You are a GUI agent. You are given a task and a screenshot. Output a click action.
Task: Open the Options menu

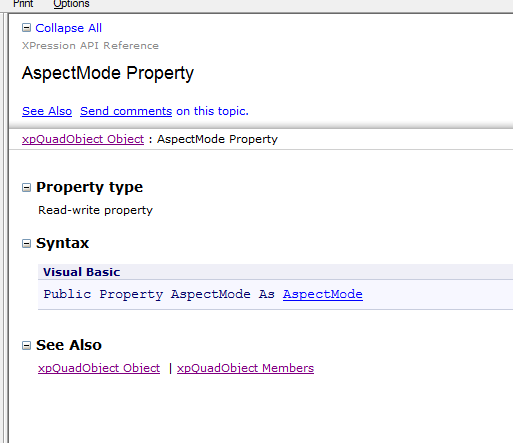(71, 4)
